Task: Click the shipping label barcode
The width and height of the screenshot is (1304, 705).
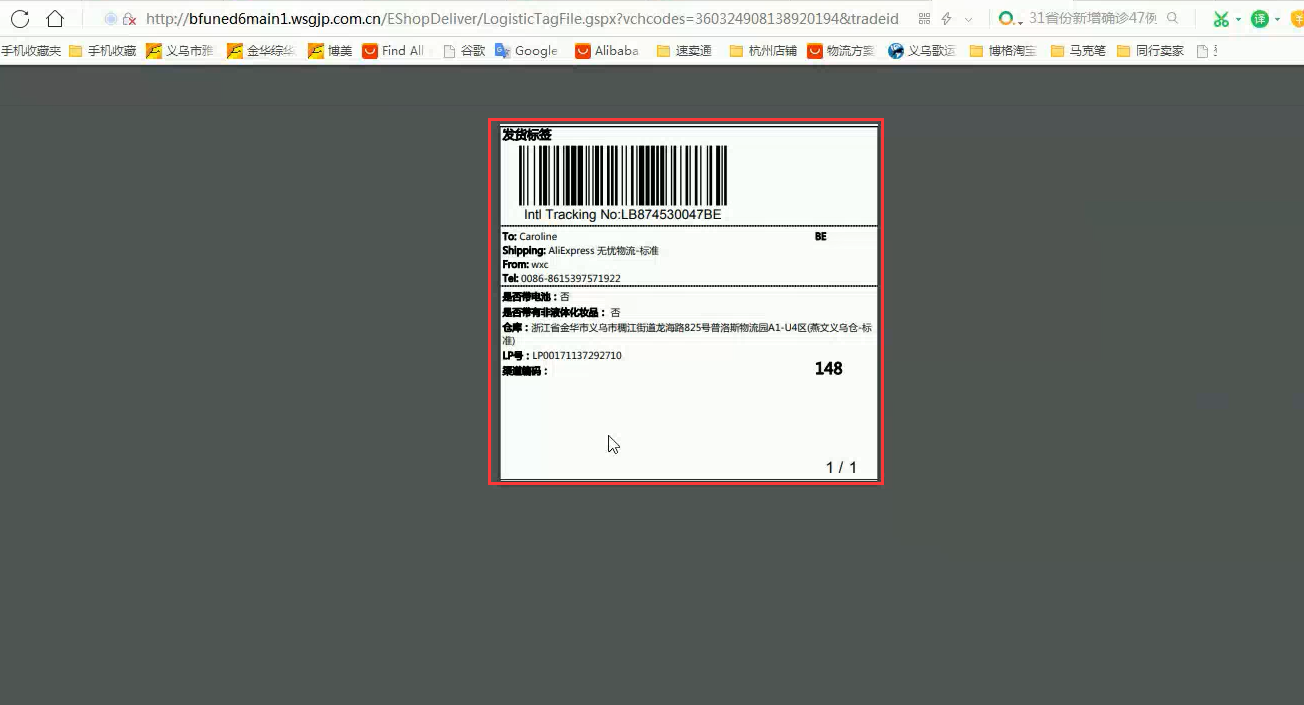Action: (x=623, y=175)
